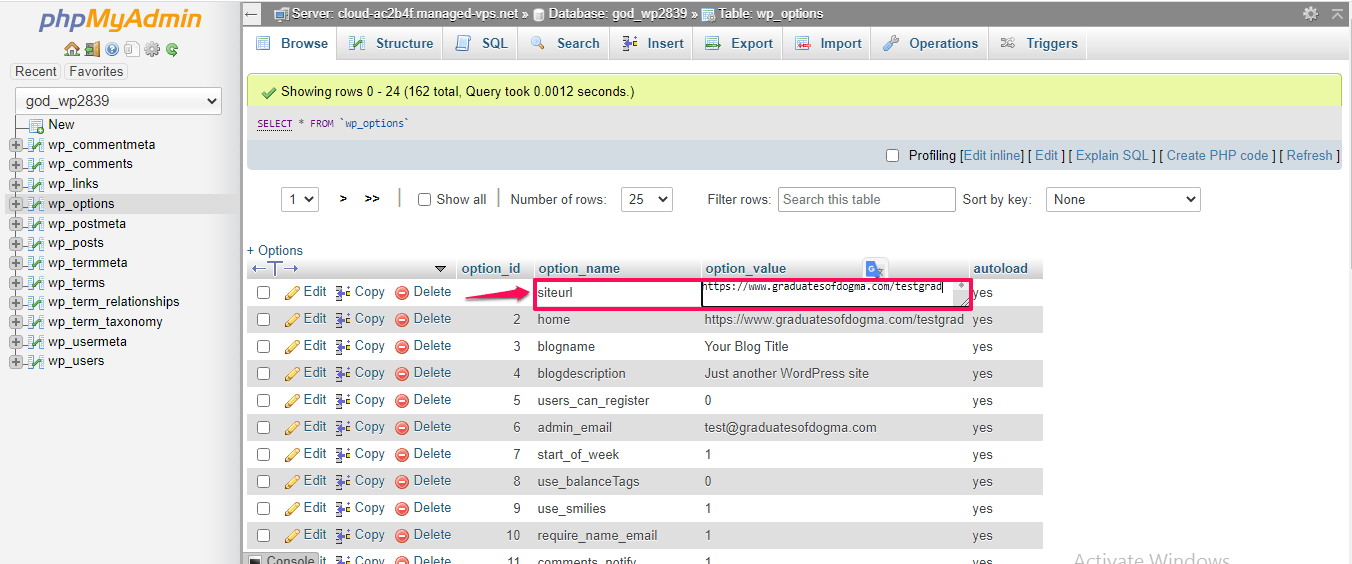Screen dimensions: 1352x564
Task: Click the Edit inline link
Action: [x=992, y=155]
